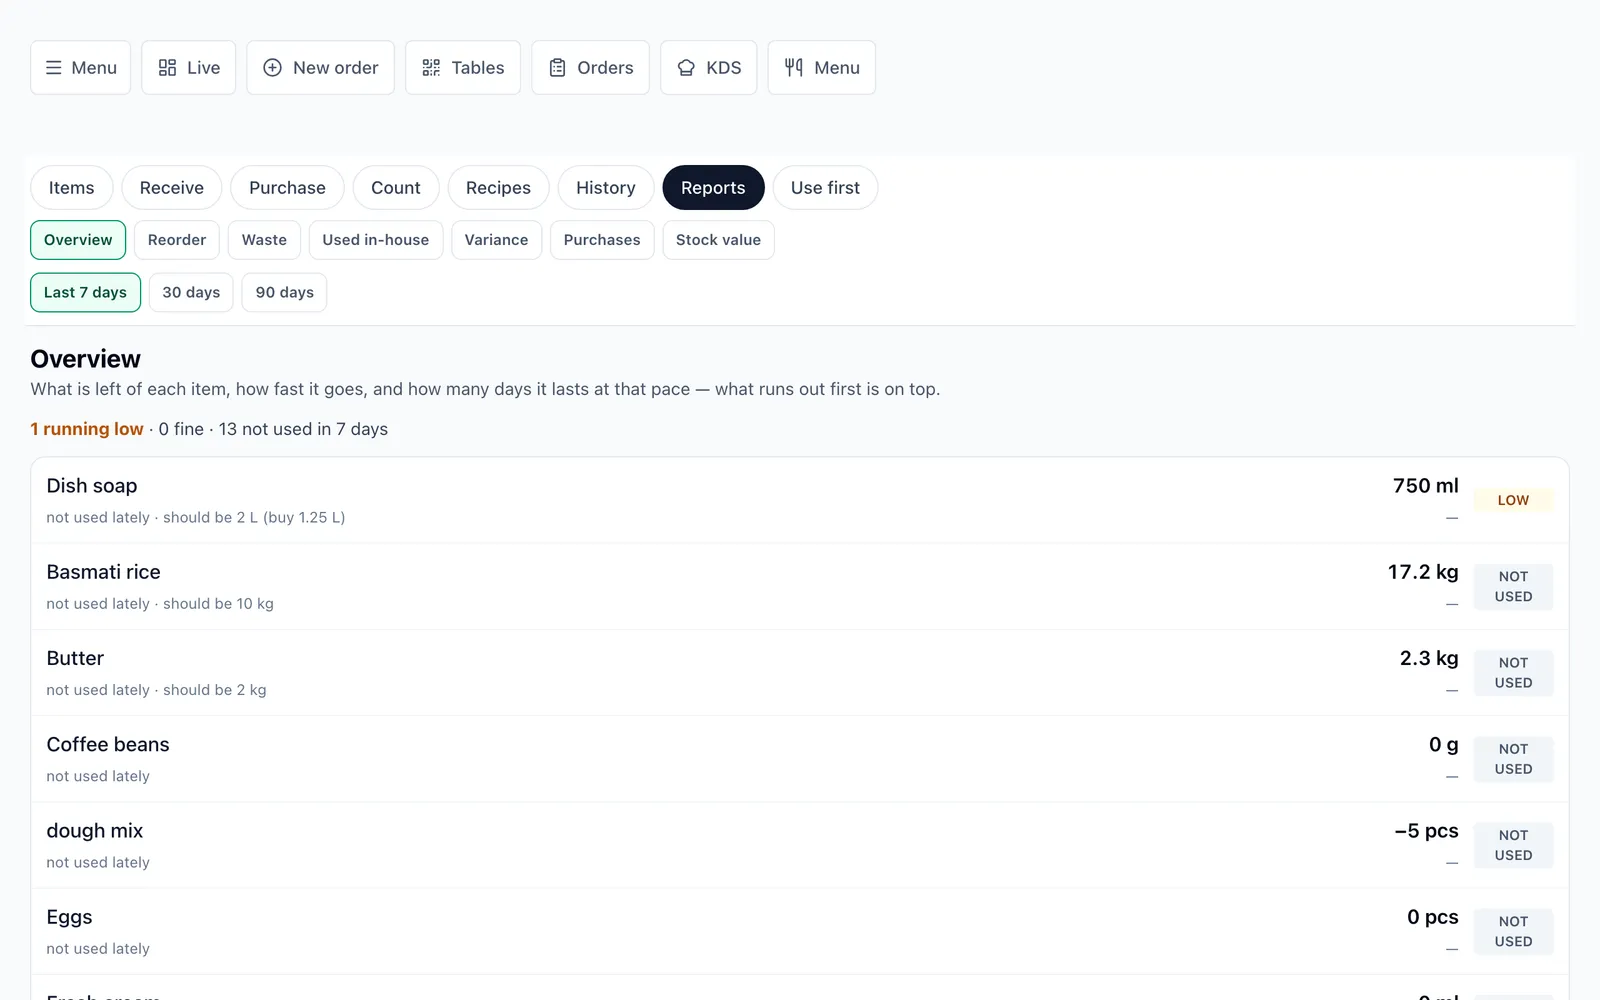The height and width of the screenshot is (1000, 1600).
Task: Open the Receive tab
Action: pos(172,188)
